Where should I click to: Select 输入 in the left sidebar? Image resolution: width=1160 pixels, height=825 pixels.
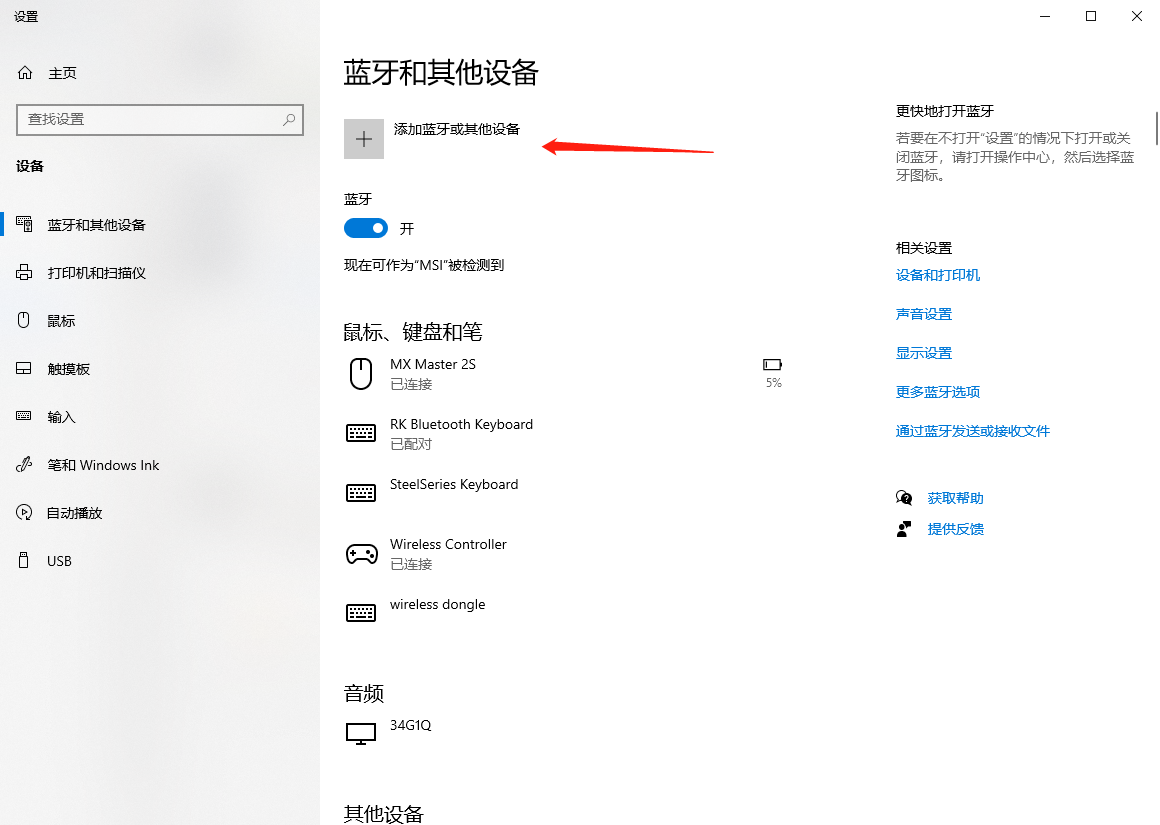63,416
